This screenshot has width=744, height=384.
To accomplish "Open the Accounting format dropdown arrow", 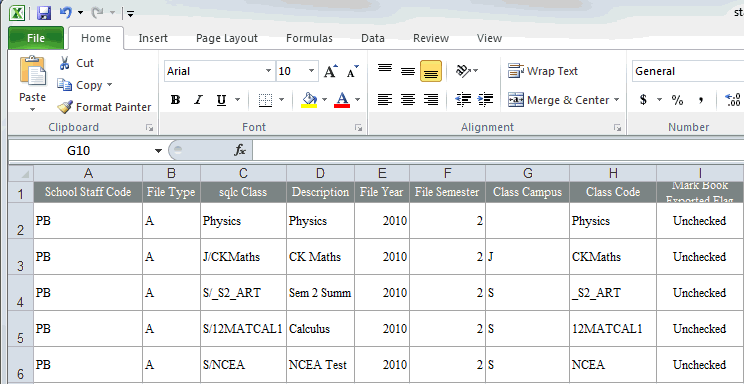I will point(659,100).
